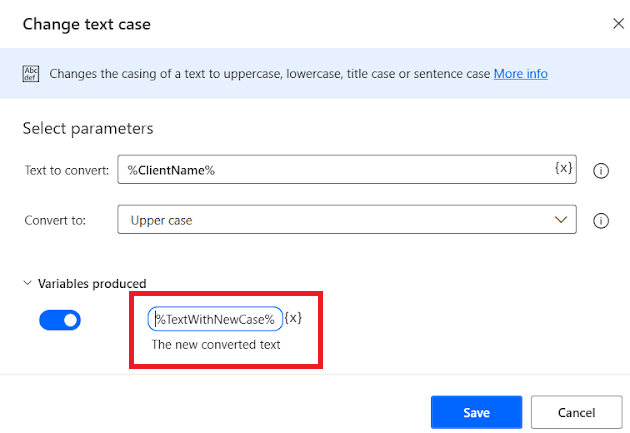Click the 'The new converted text' description
Viewport: 630px width, 433px height.
pos(216,345)
